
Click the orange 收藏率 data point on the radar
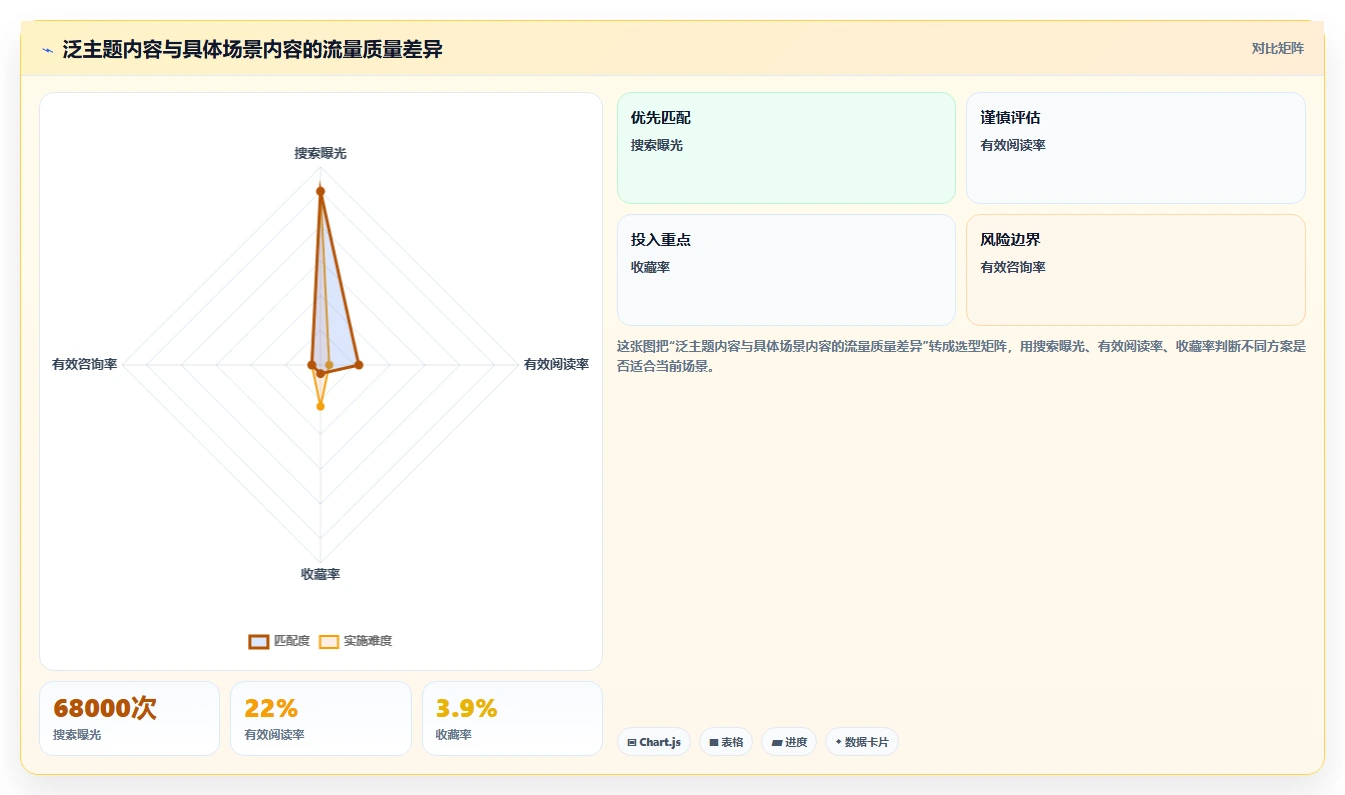[320, 406]
